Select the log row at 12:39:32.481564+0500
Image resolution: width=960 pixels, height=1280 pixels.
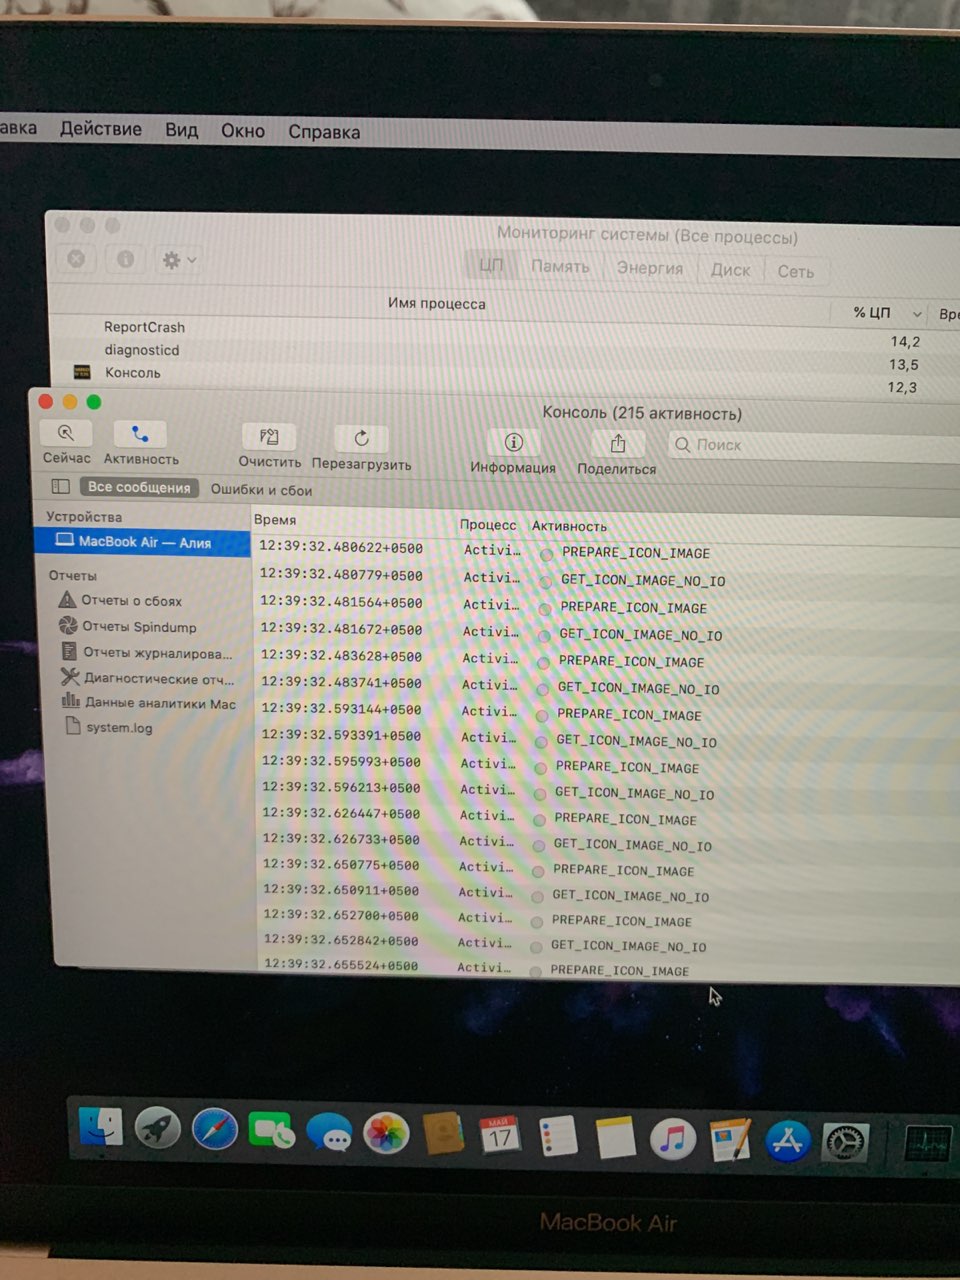coord(605,605)
